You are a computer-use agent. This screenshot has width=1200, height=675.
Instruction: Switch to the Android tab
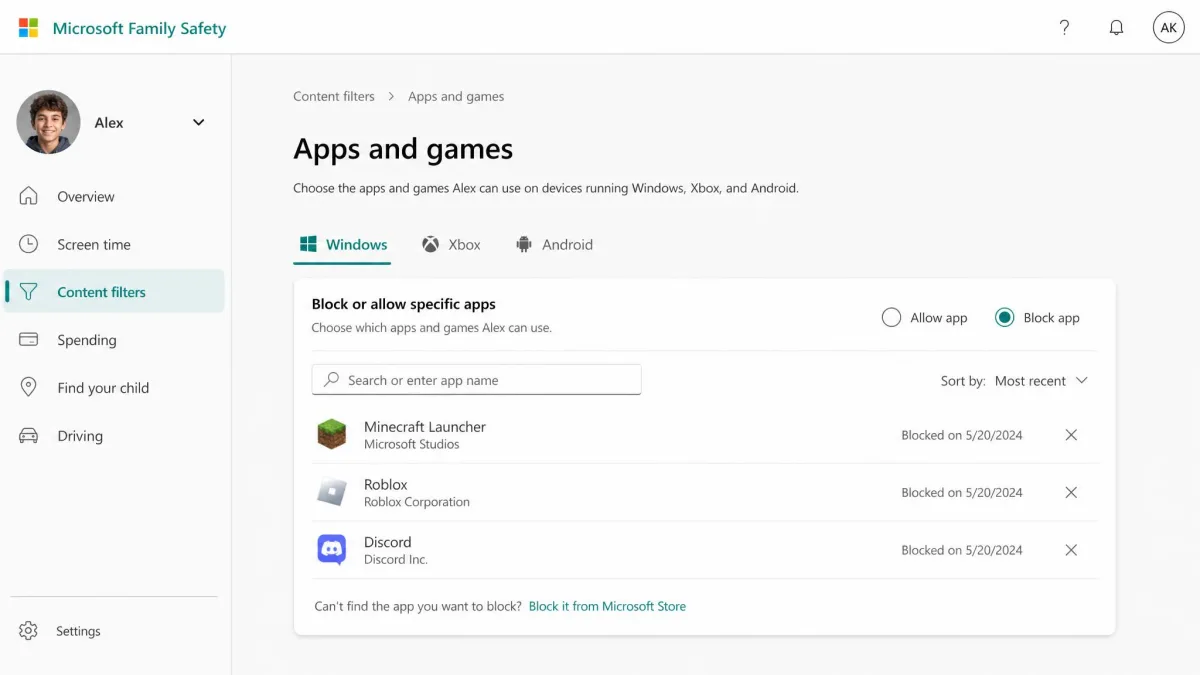point(554,244)
